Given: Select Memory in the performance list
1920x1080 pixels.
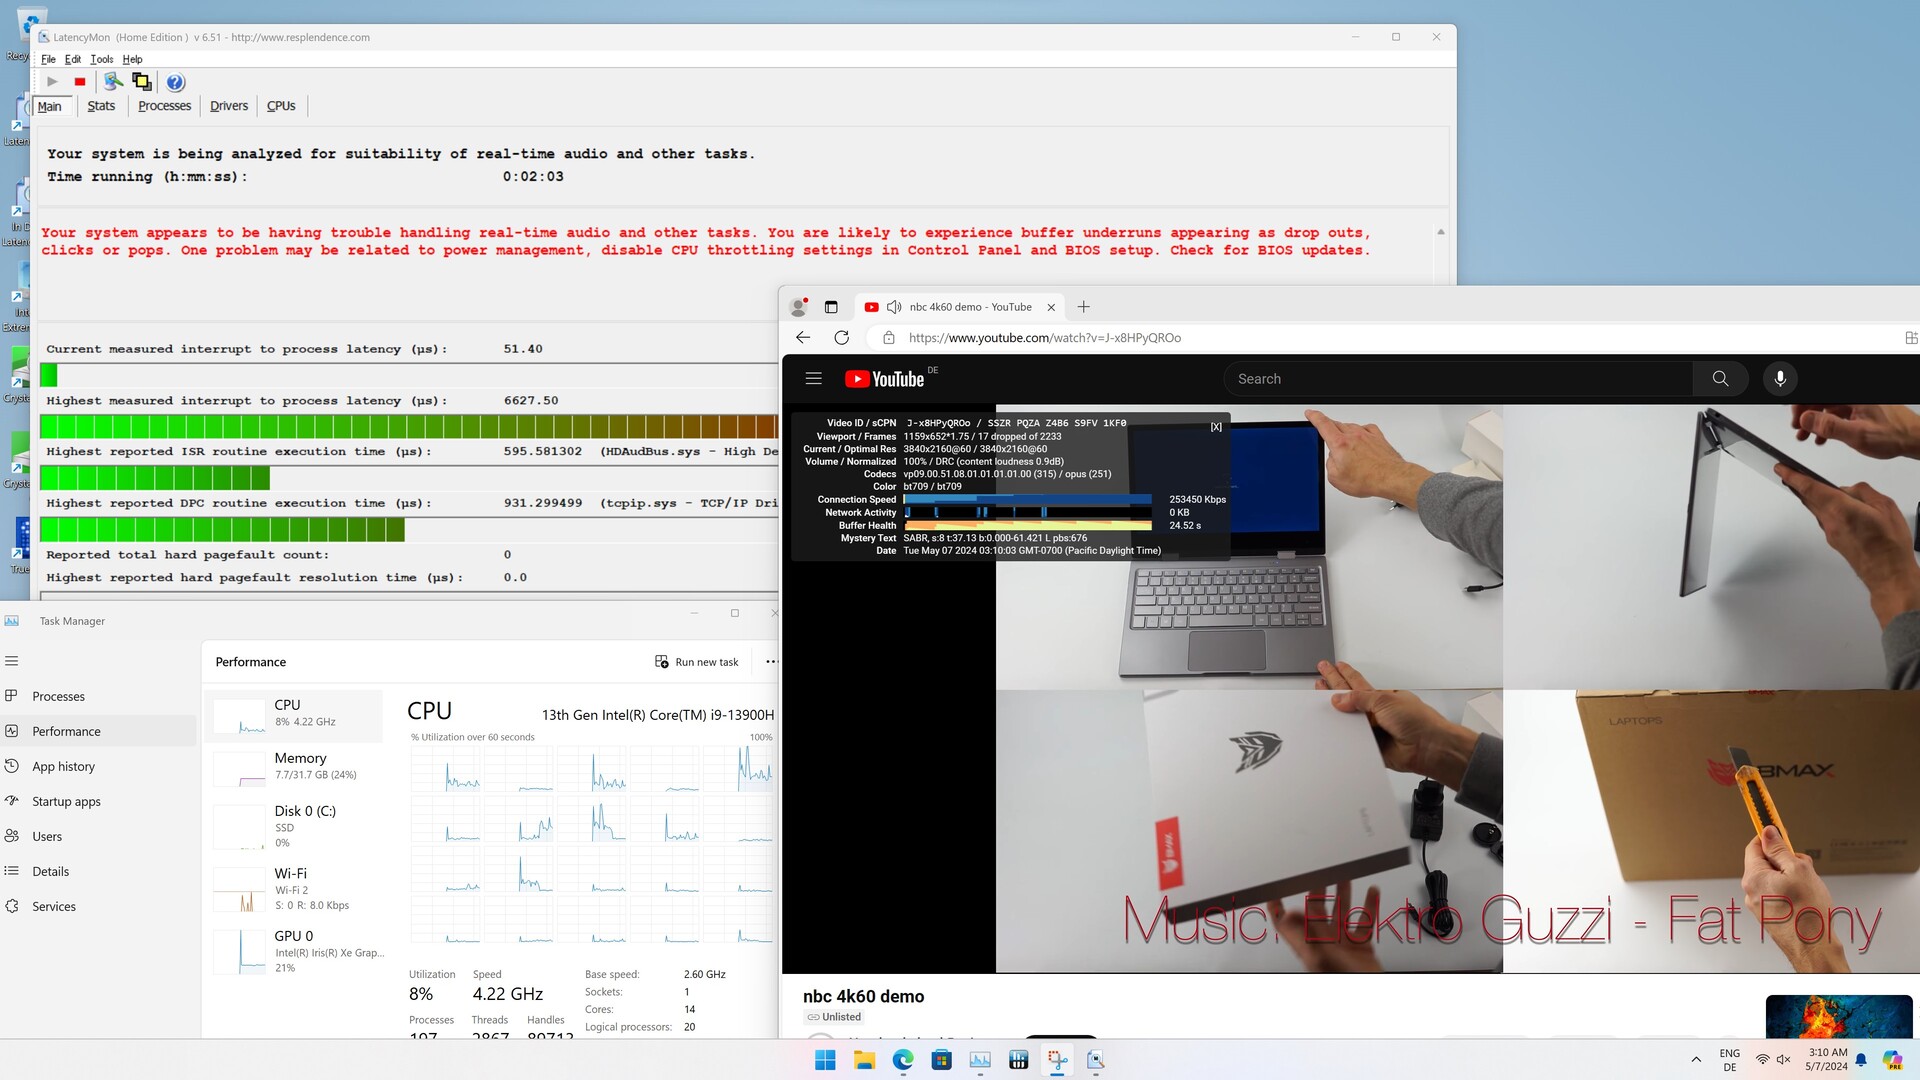Looking at the screenshot, I should coord(295,766).
